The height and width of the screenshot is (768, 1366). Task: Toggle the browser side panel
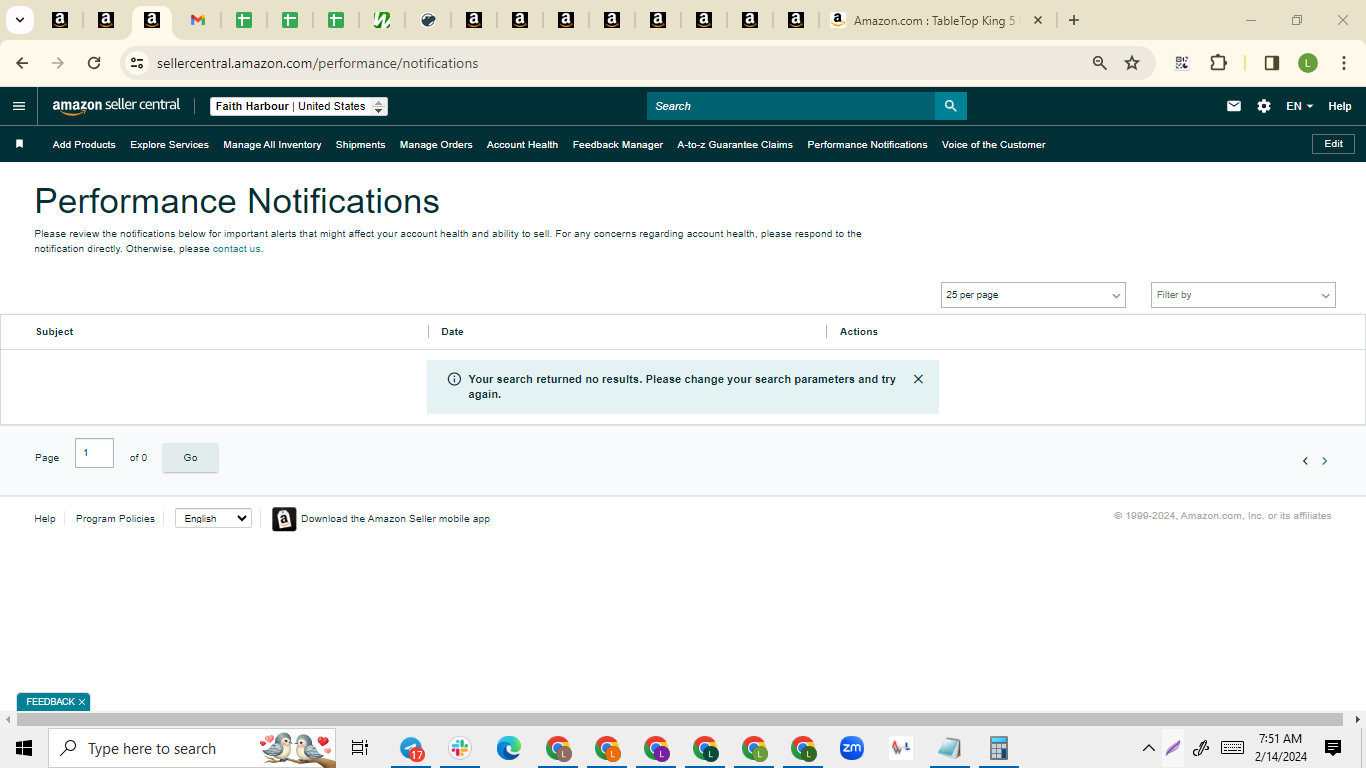[x=1272, y=63]
